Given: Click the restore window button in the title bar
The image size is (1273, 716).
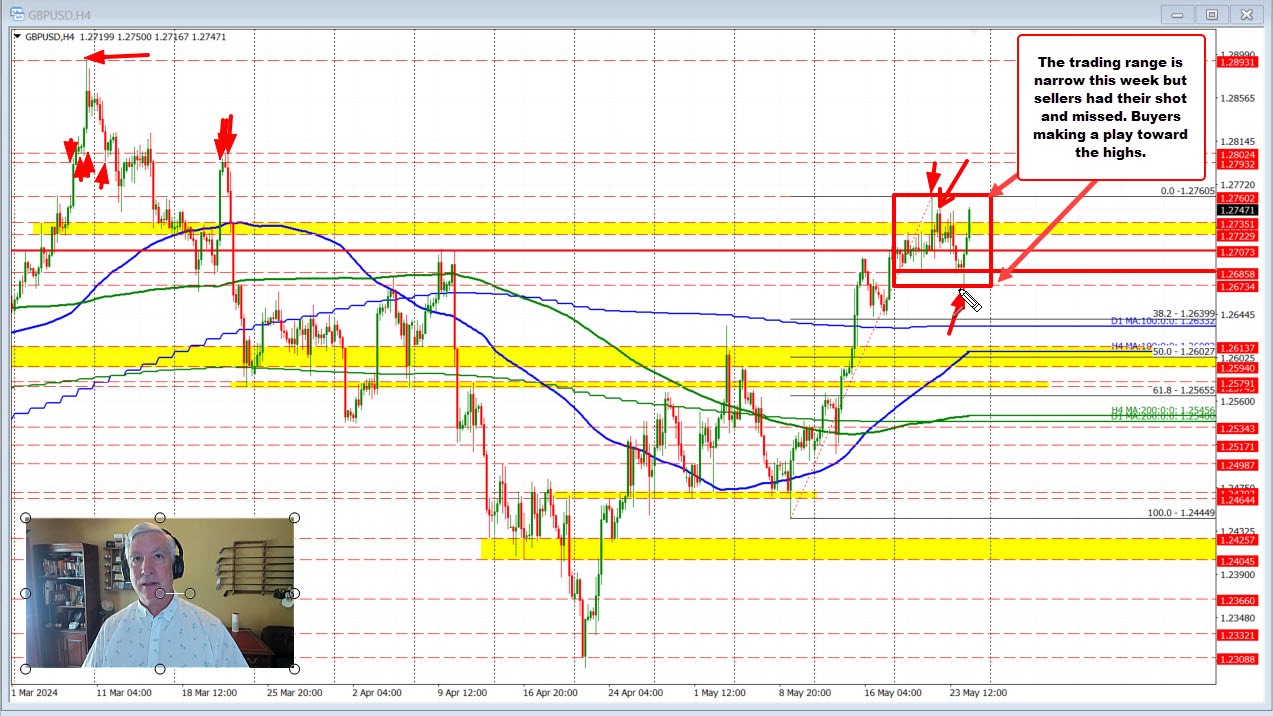Looking at the screenshot, I should click(1211, 14).
